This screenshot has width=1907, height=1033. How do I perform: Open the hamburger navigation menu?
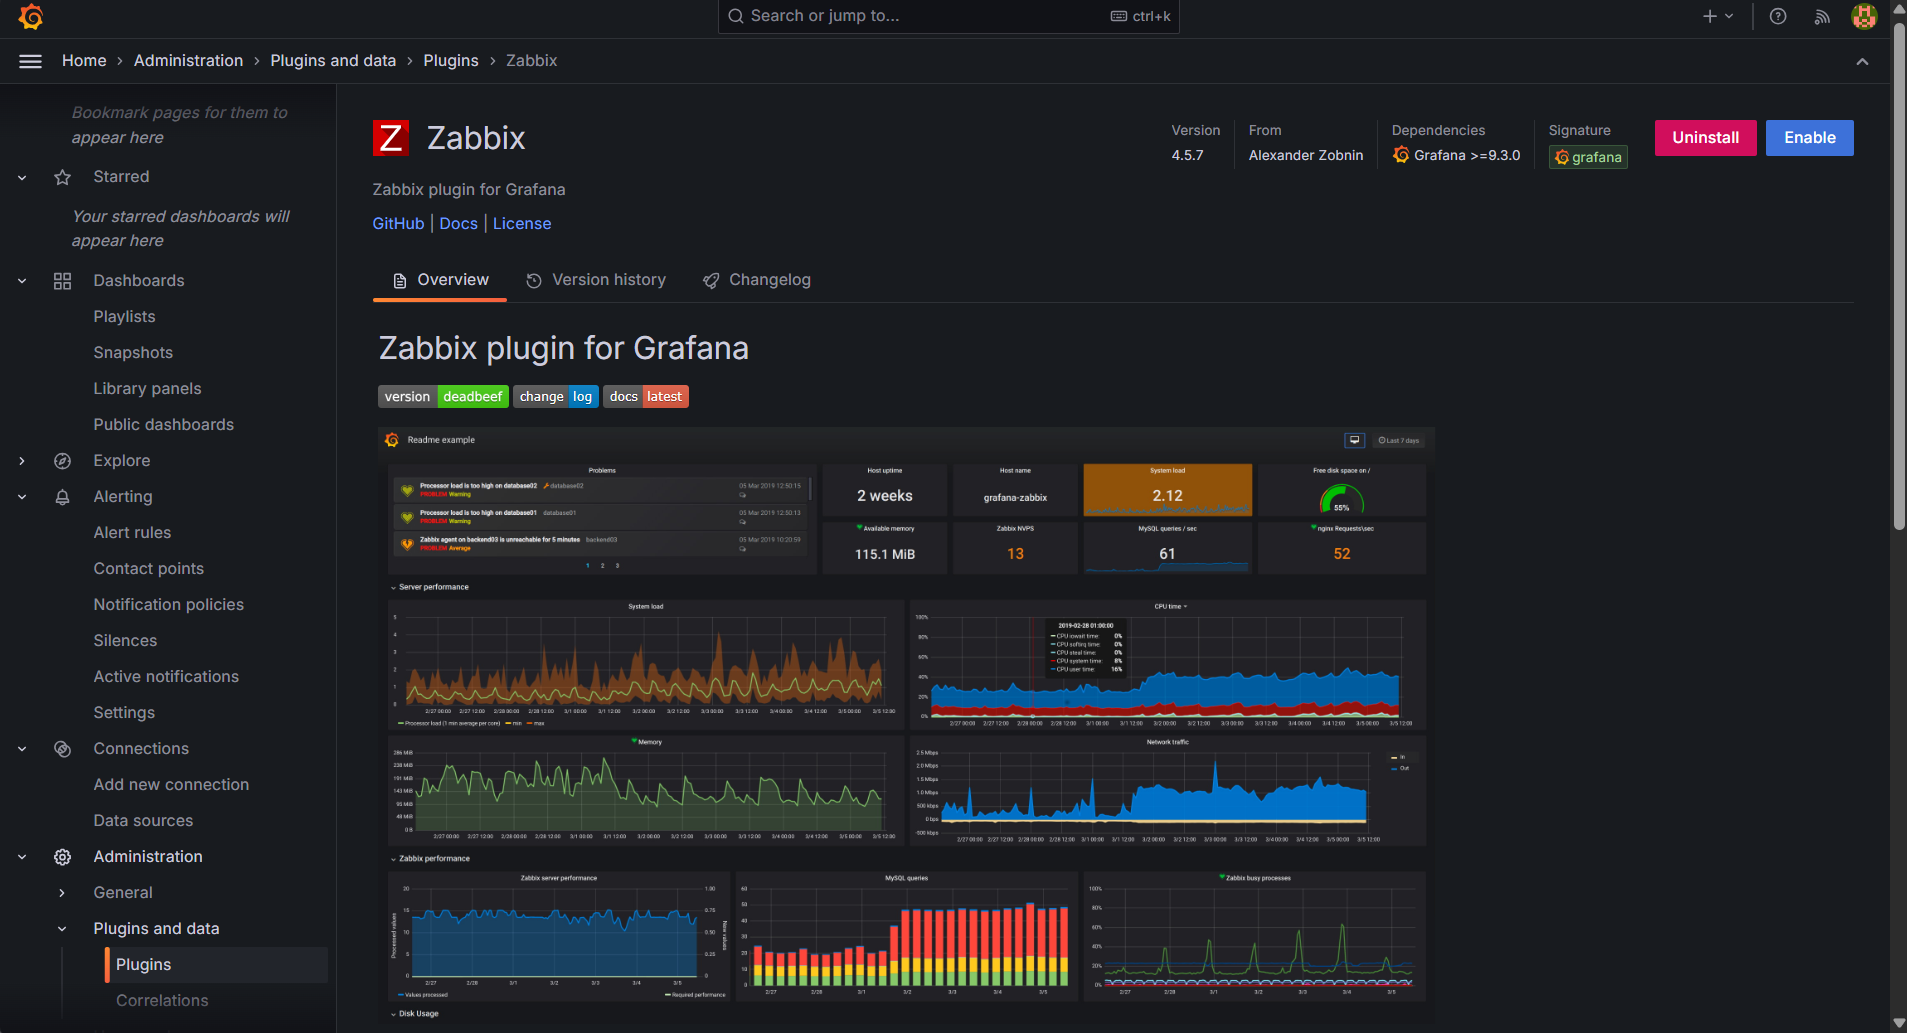click(x=31, y=61)
